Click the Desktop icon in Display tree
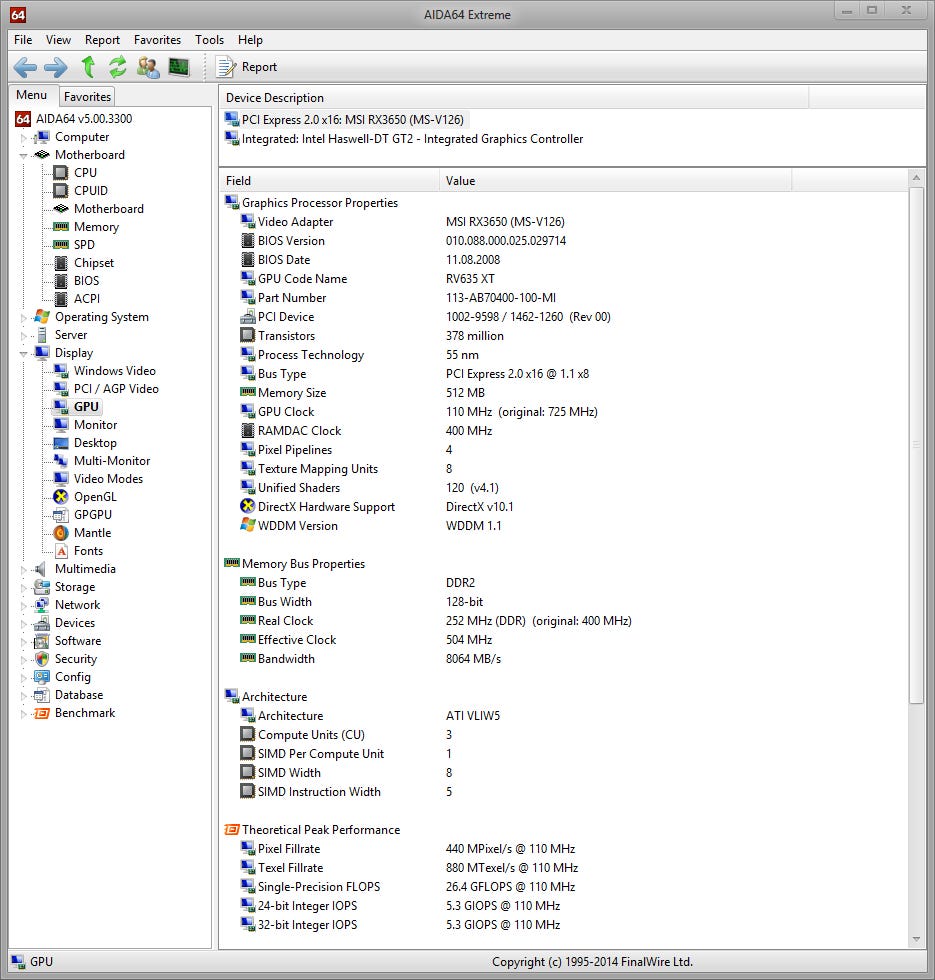The height and width of the screenshot is (980, 935). 61,443
